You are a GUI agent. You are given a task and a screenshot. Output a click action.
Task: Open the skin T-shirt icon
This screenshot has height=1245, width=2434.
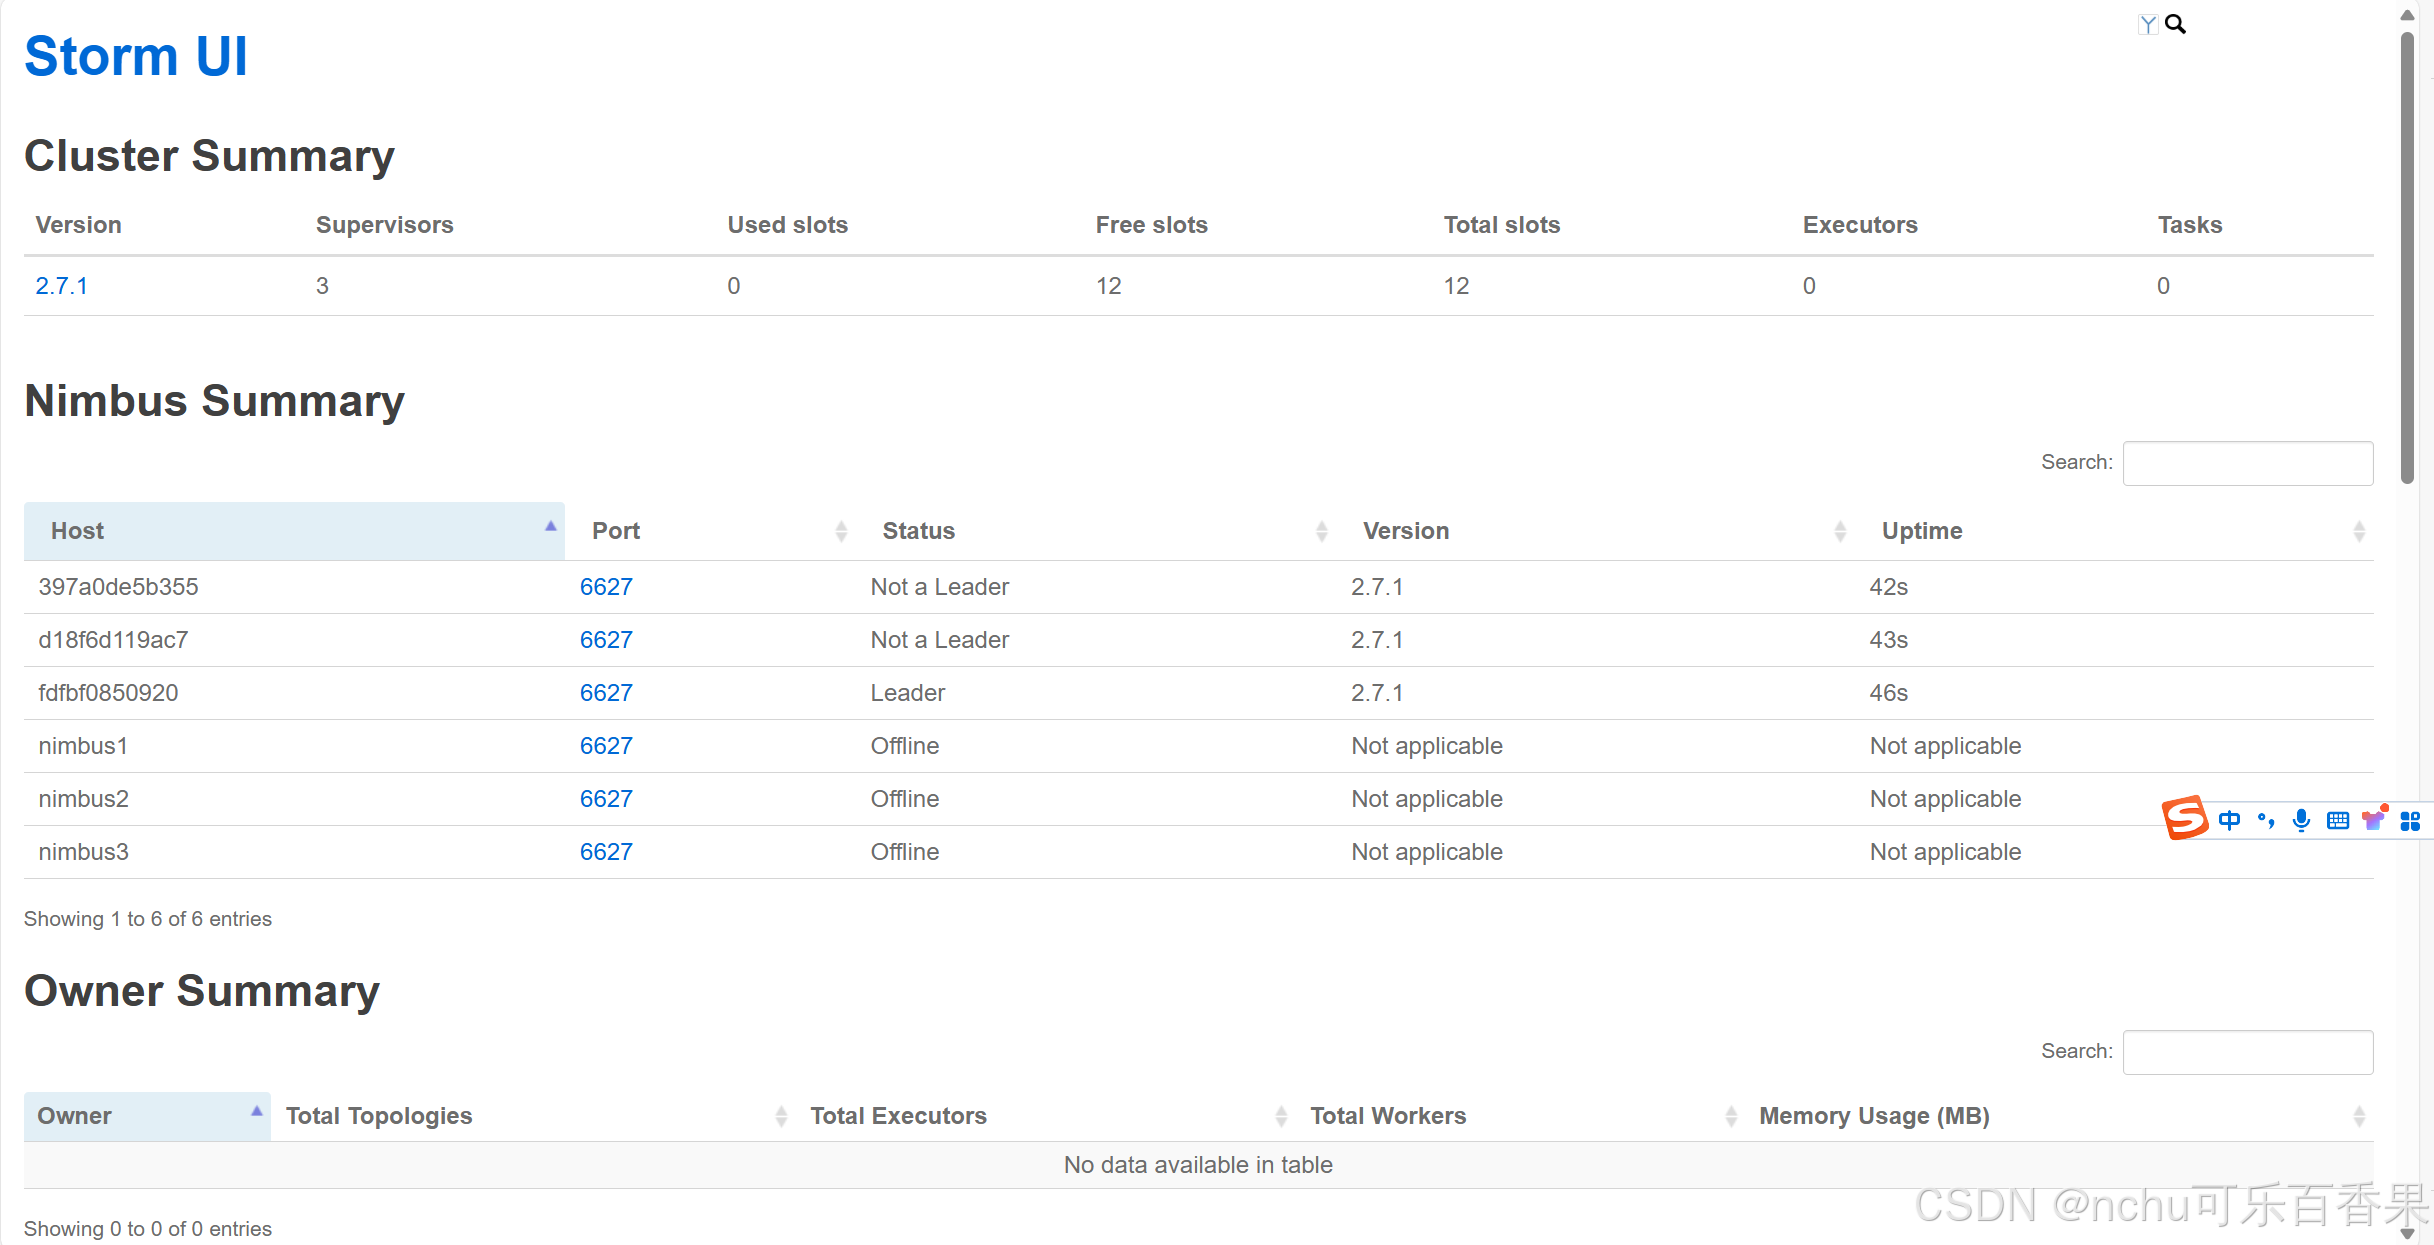(x=2374, y=820)
